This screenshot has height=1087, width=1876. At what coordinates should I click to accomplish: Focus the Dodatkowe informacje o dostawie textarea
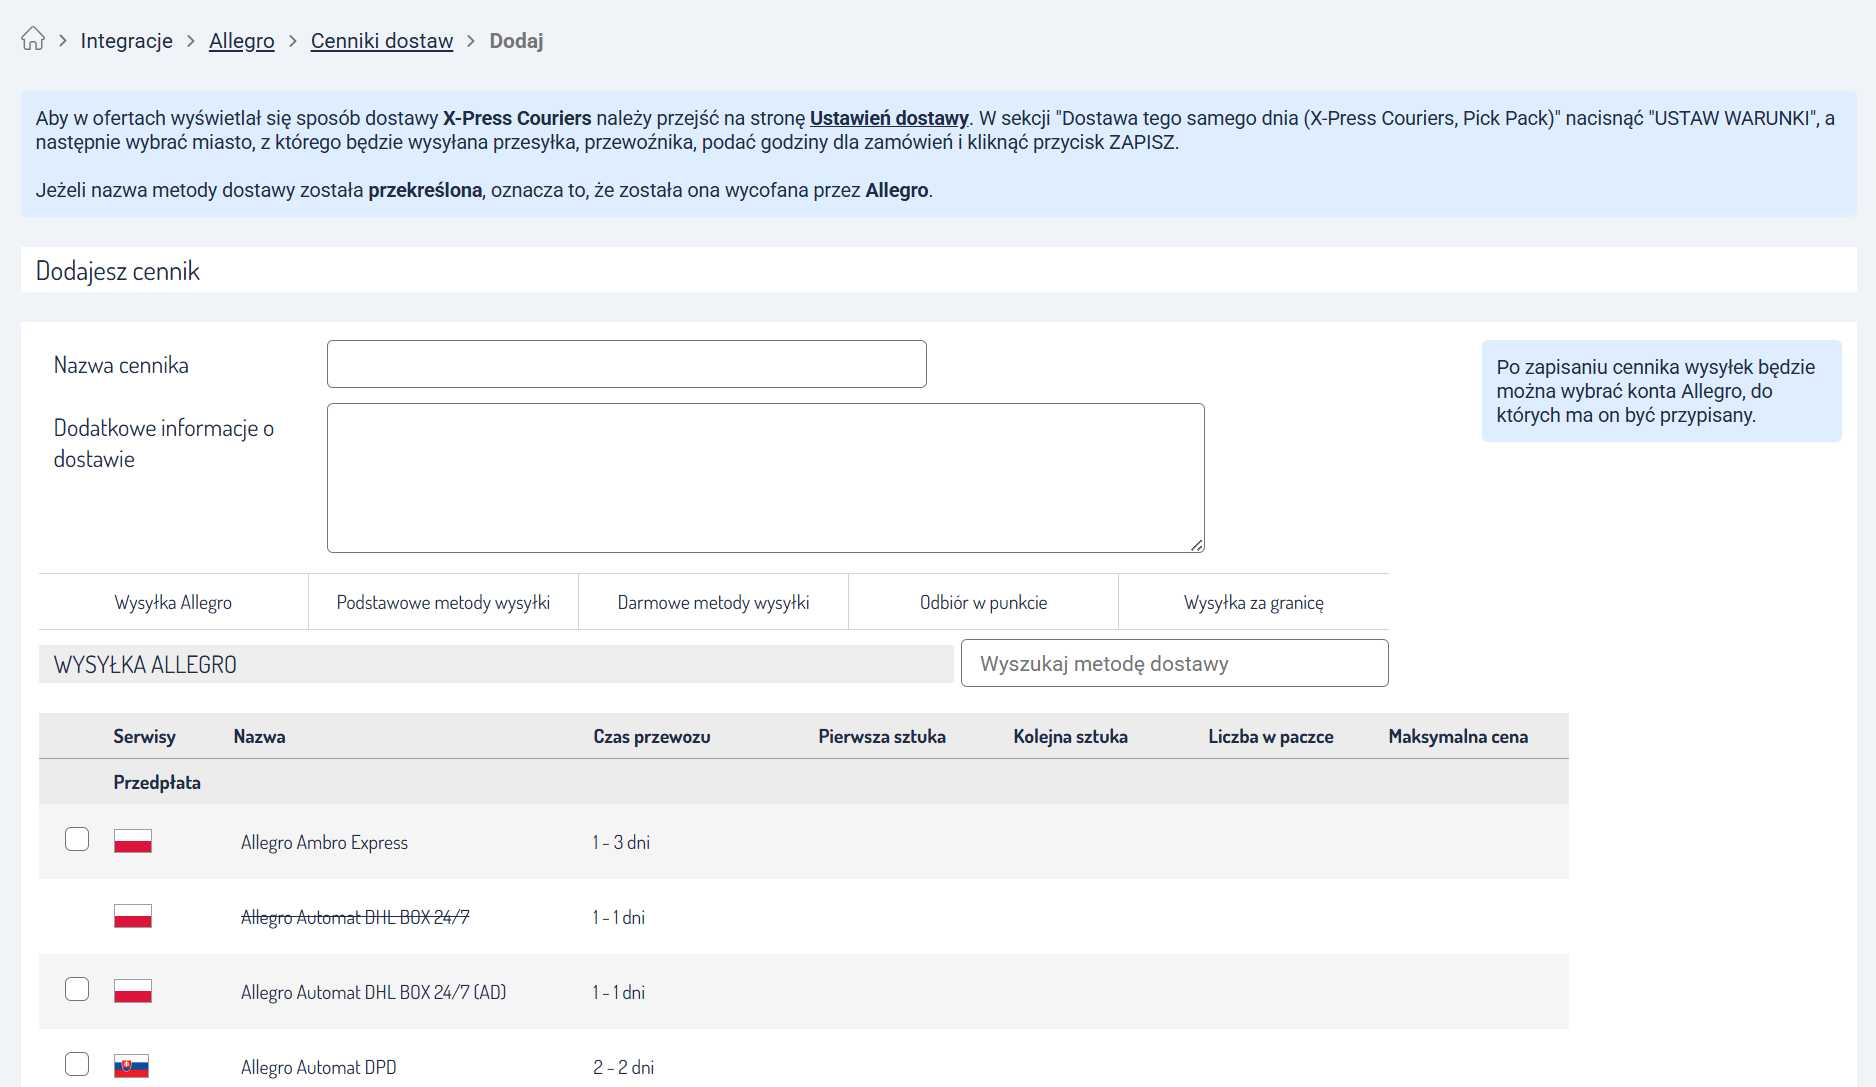(765, 478)
